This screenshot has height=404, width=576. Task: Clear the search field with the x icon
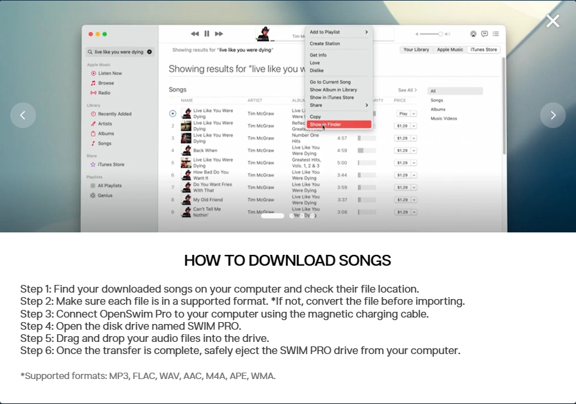click(150, 52)
